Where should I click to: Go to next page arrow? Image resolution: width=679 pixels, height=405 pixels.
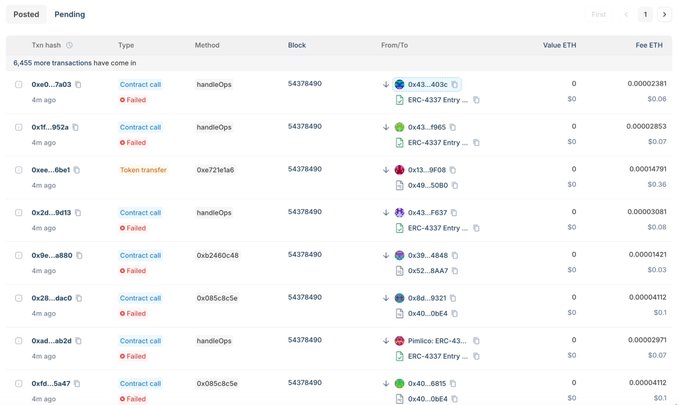(664, 15)
